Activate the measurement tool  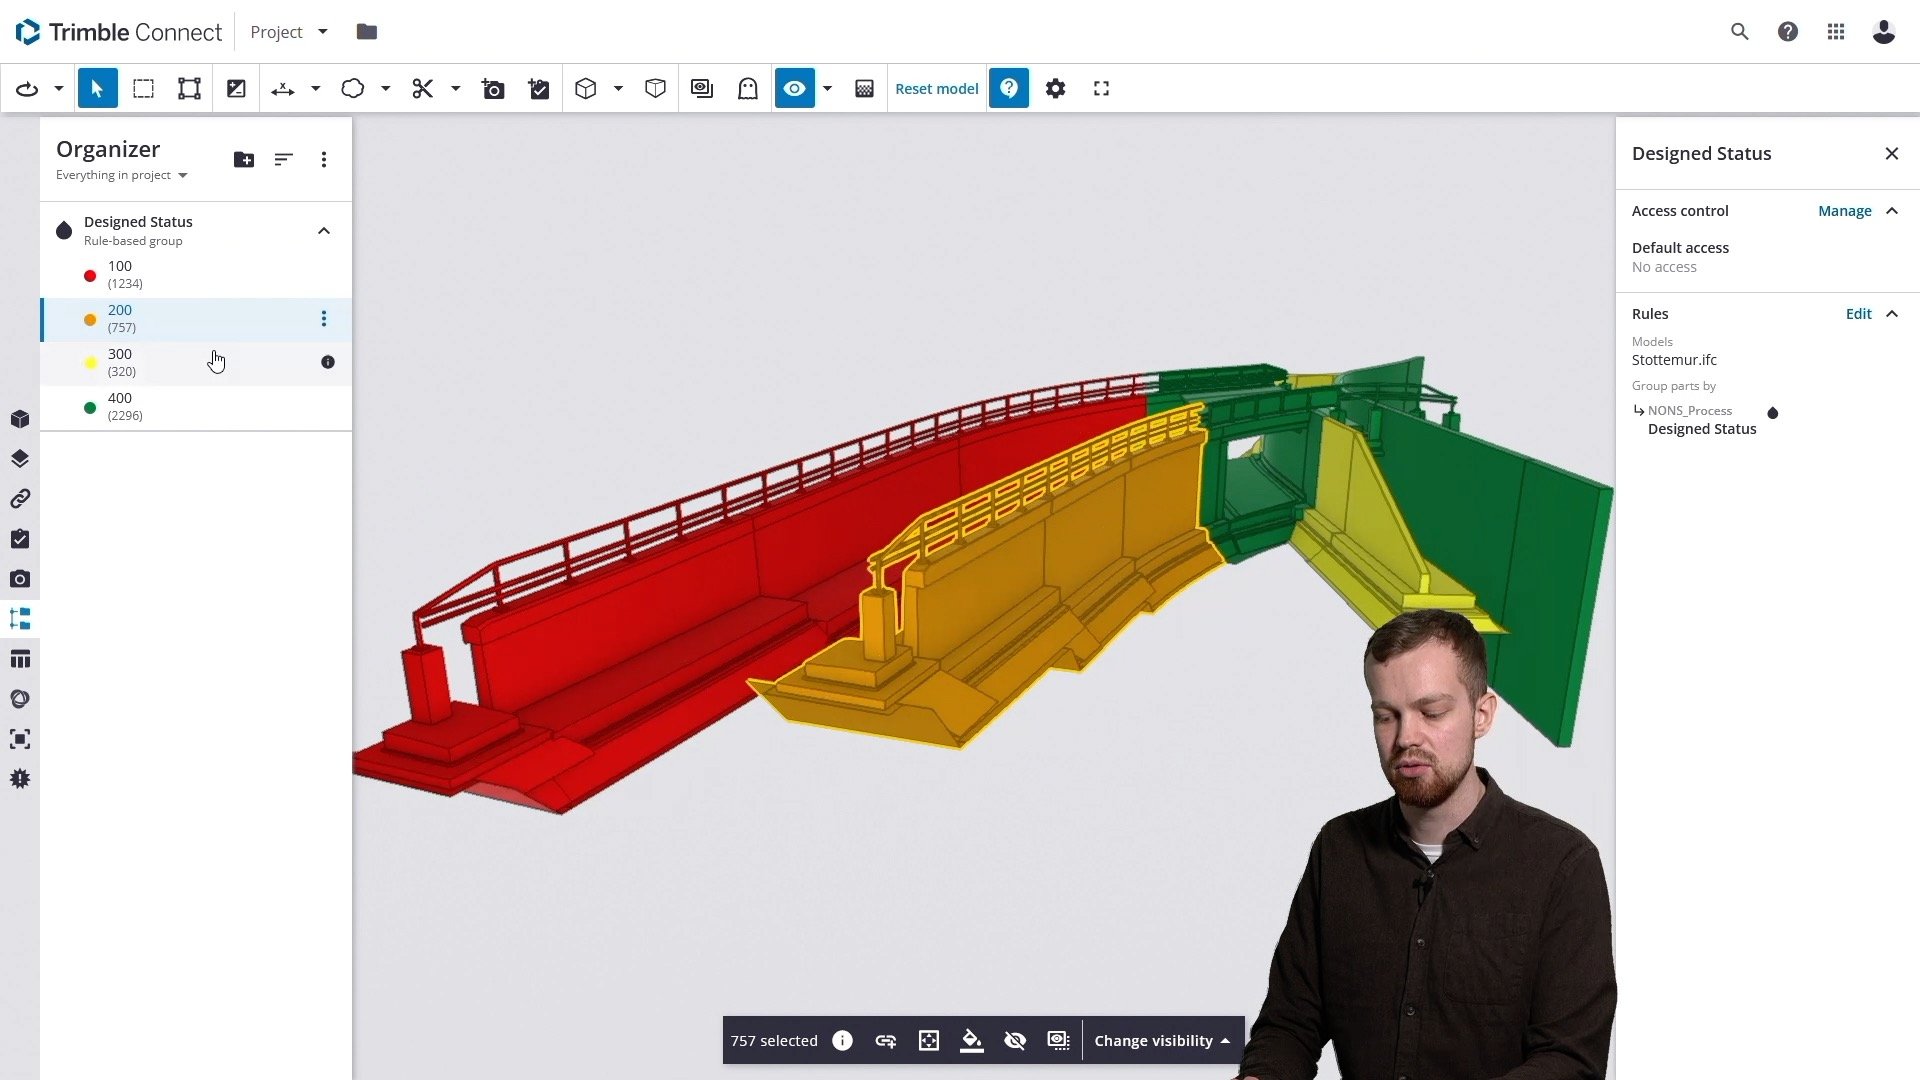click(x=282, y=88)
